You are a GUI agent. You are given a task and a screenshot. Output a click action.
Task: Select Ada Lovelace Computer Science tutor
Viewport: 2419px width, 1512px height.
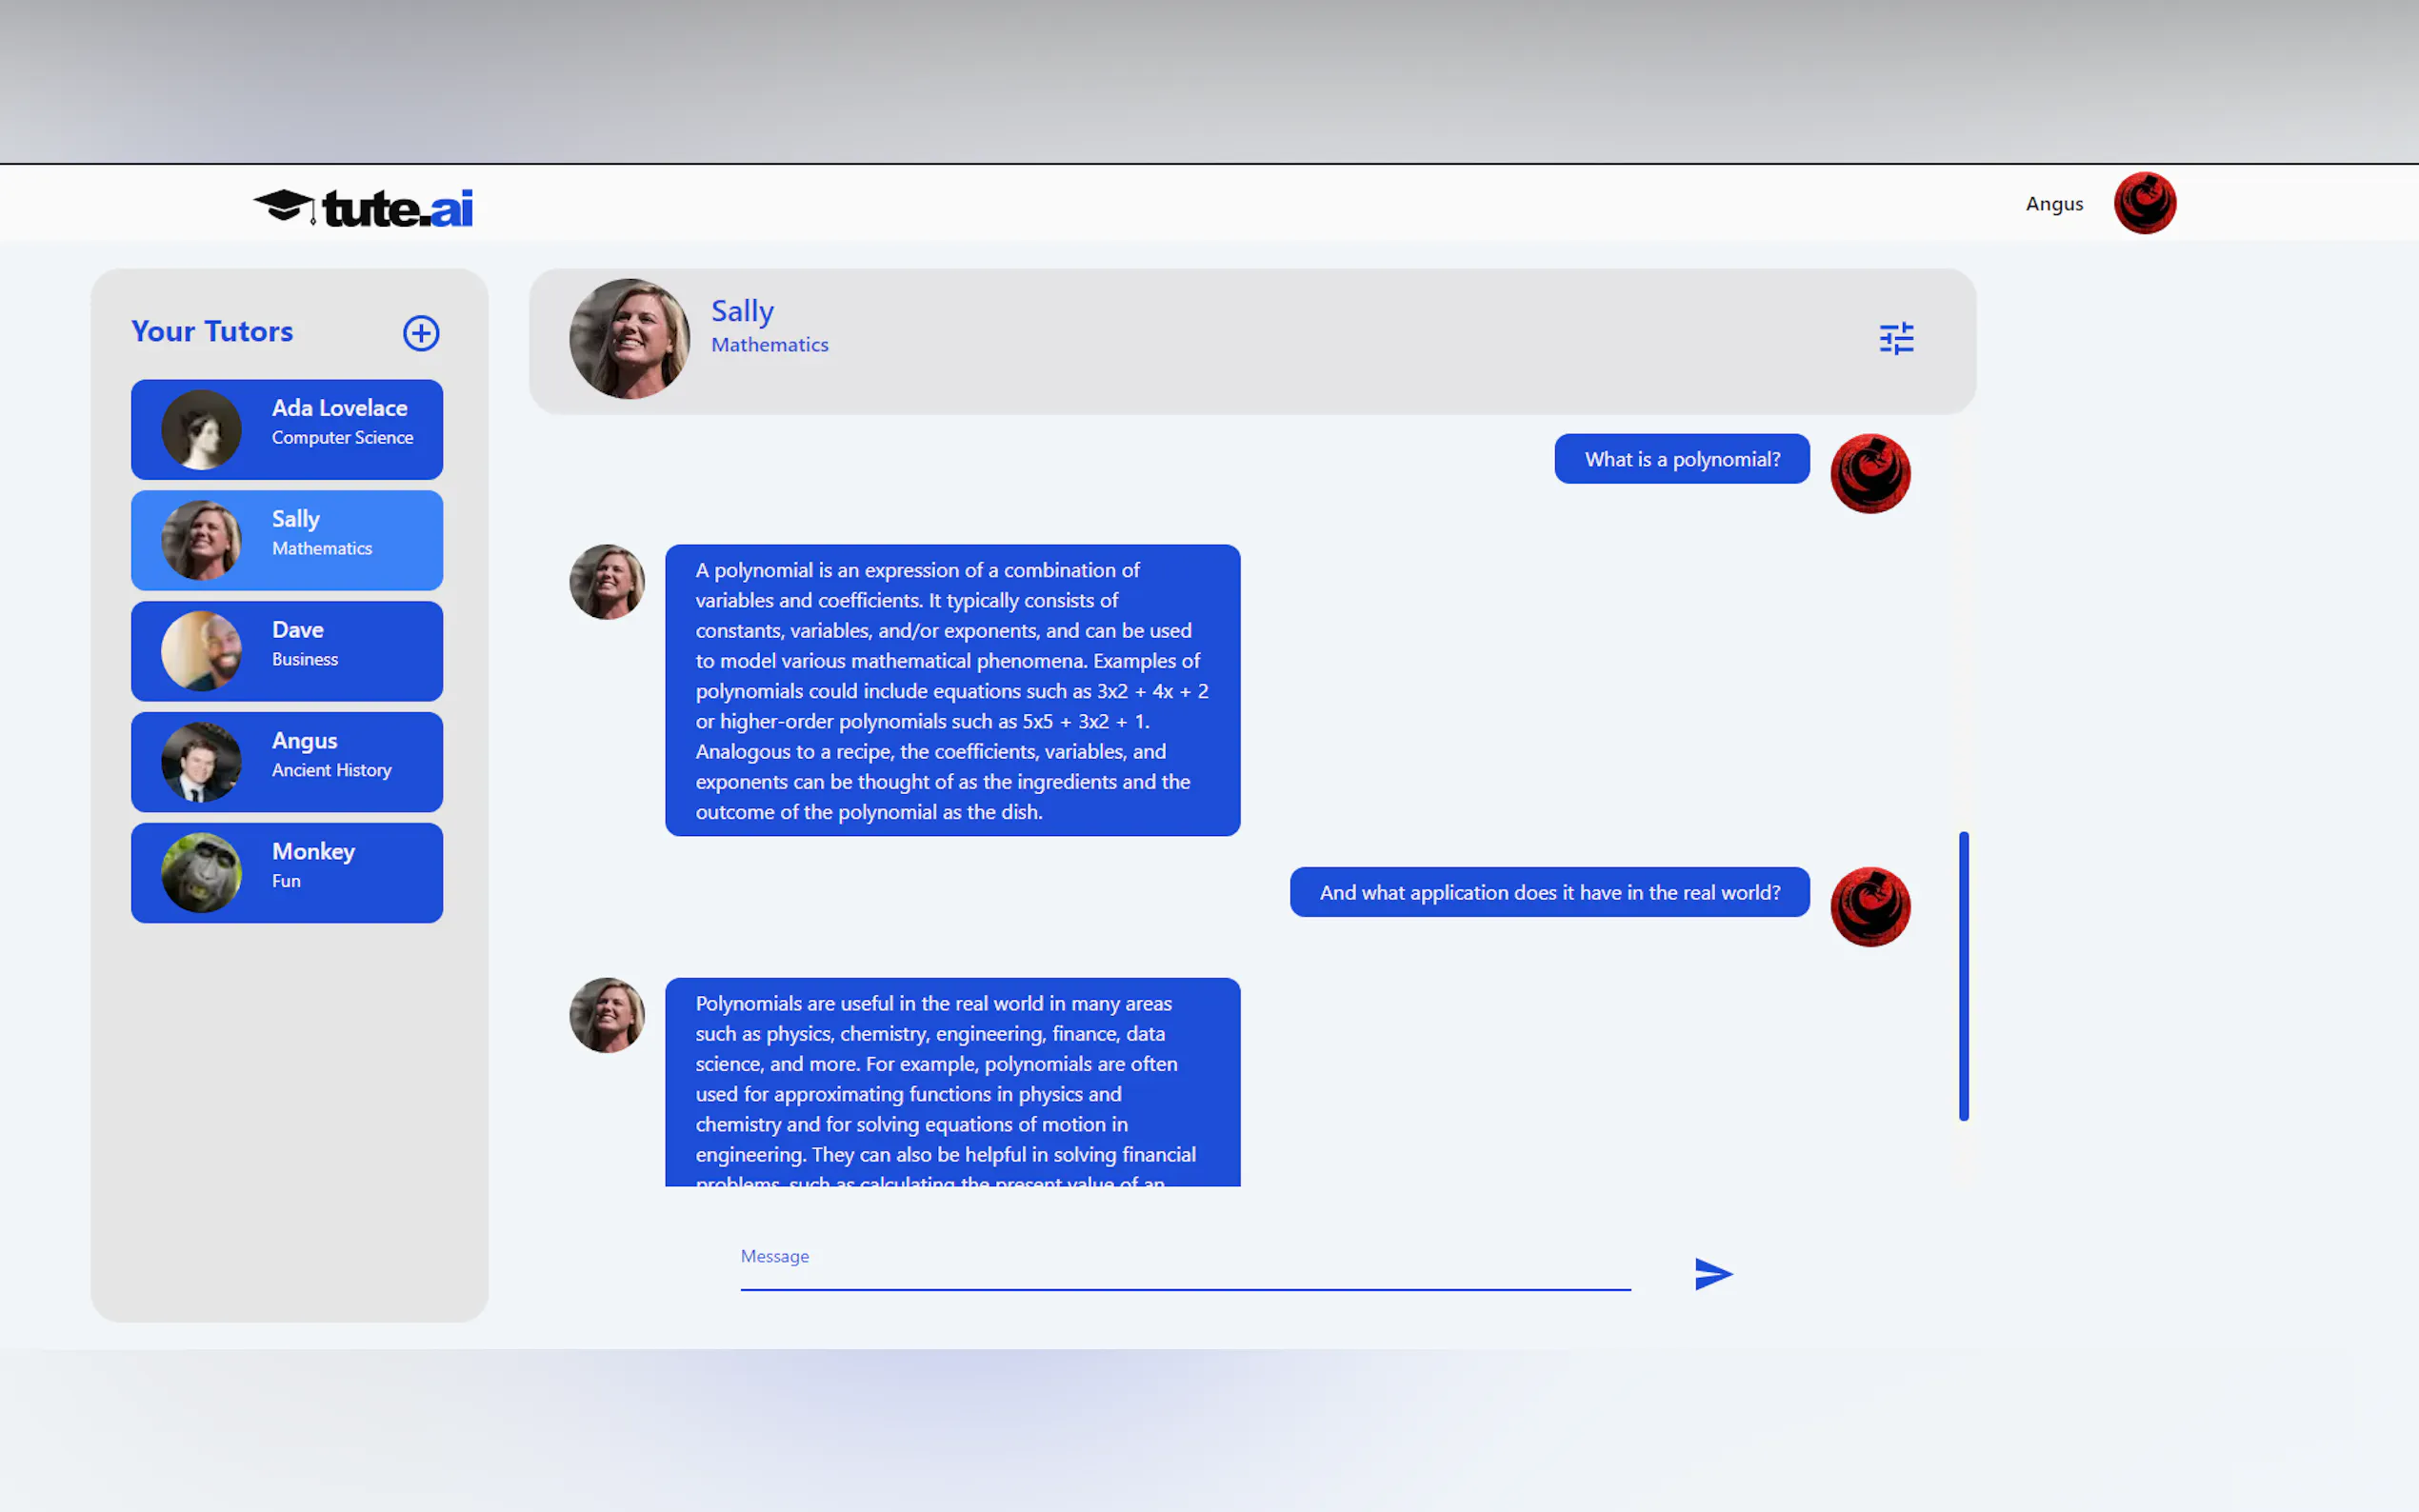(287, 429)
